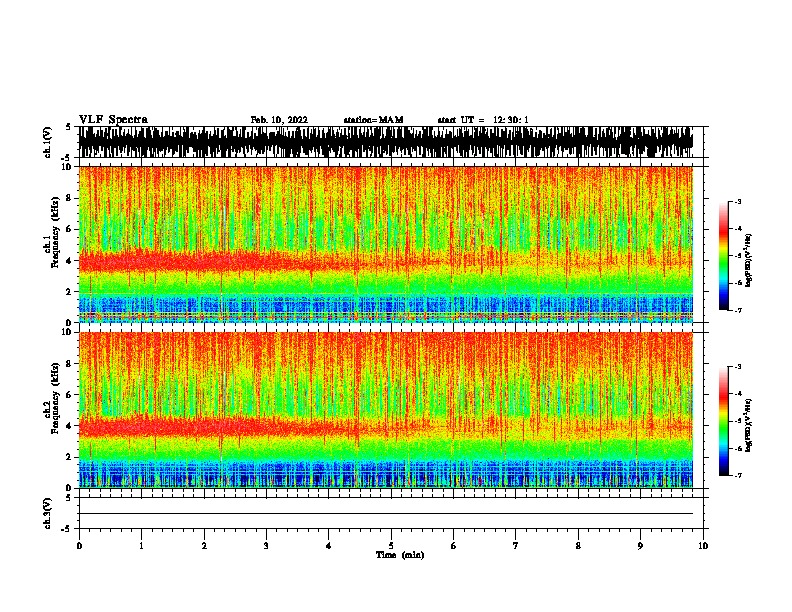The image size is (792, 612).
Task: Select the "Feb. 10, 2022" date text
Action: [x=279, y=120]
